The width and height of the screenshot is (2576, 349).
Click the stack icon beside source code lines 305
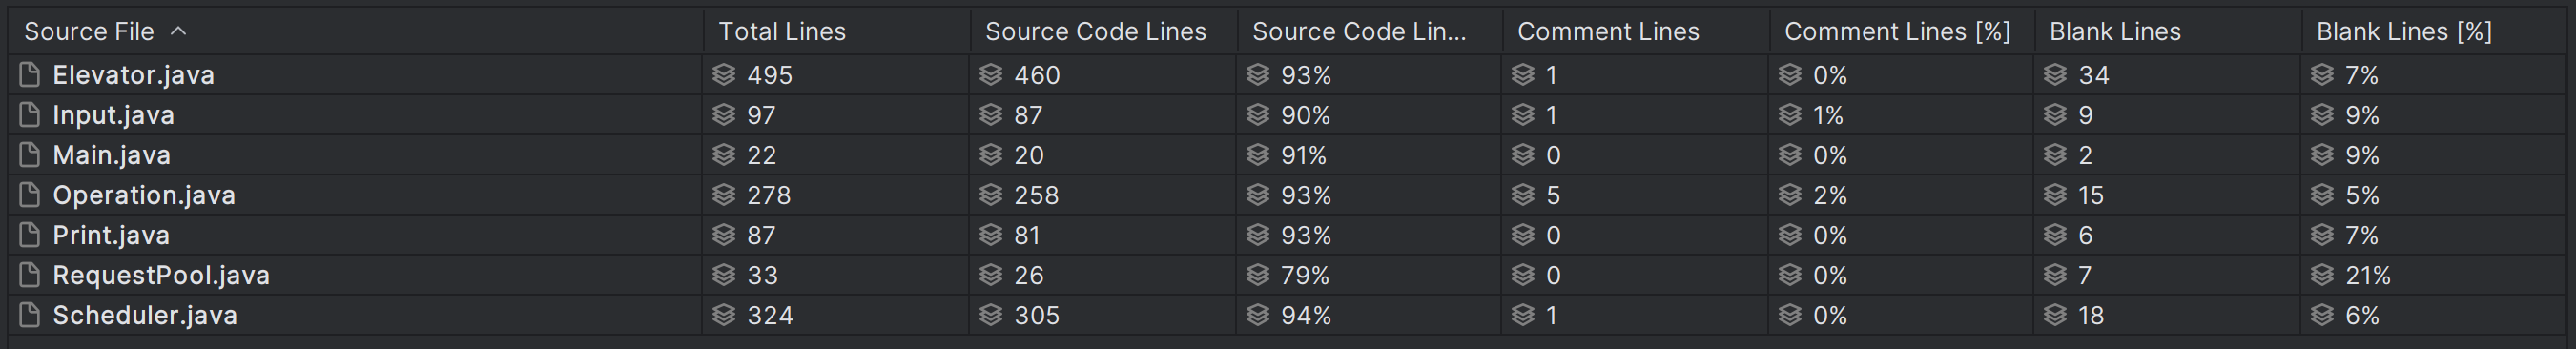pyautogui.click(x=991, y=315)
